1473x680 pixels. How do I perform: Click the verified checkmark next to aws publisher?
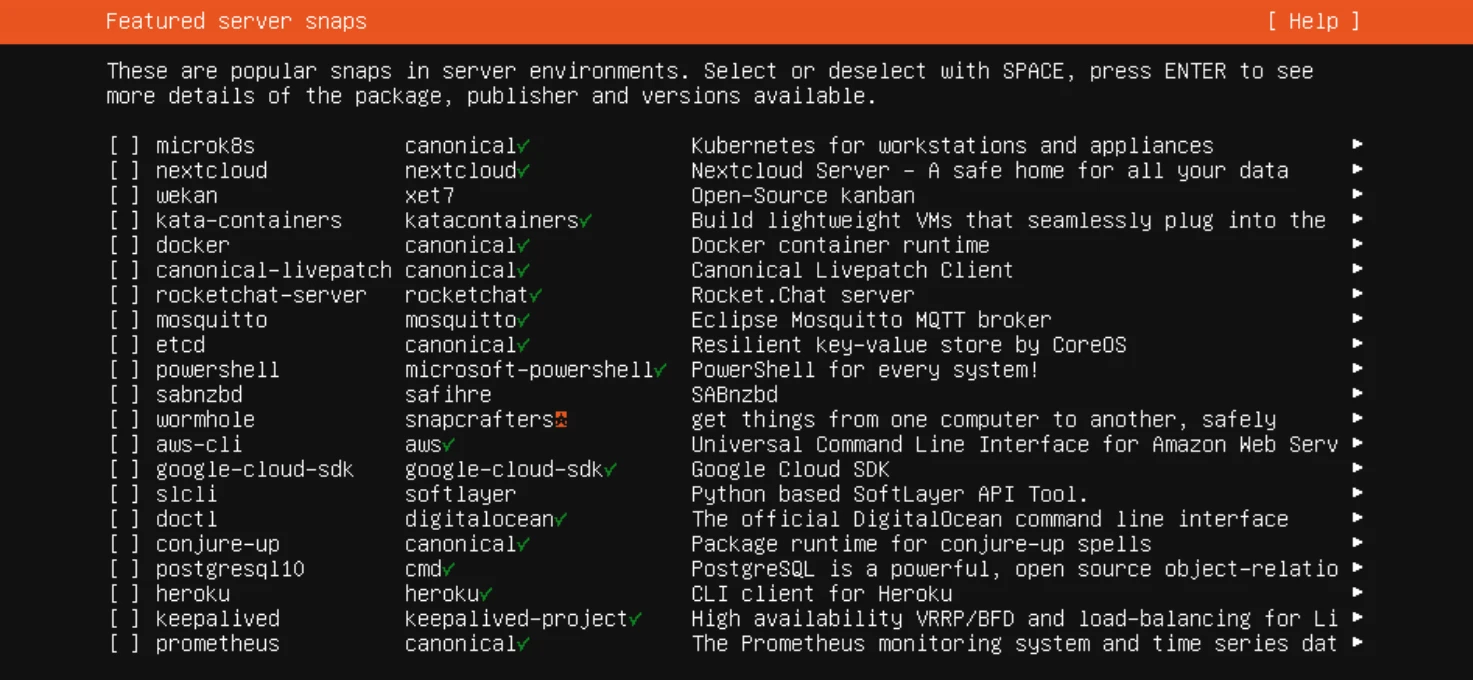point(449,445)
